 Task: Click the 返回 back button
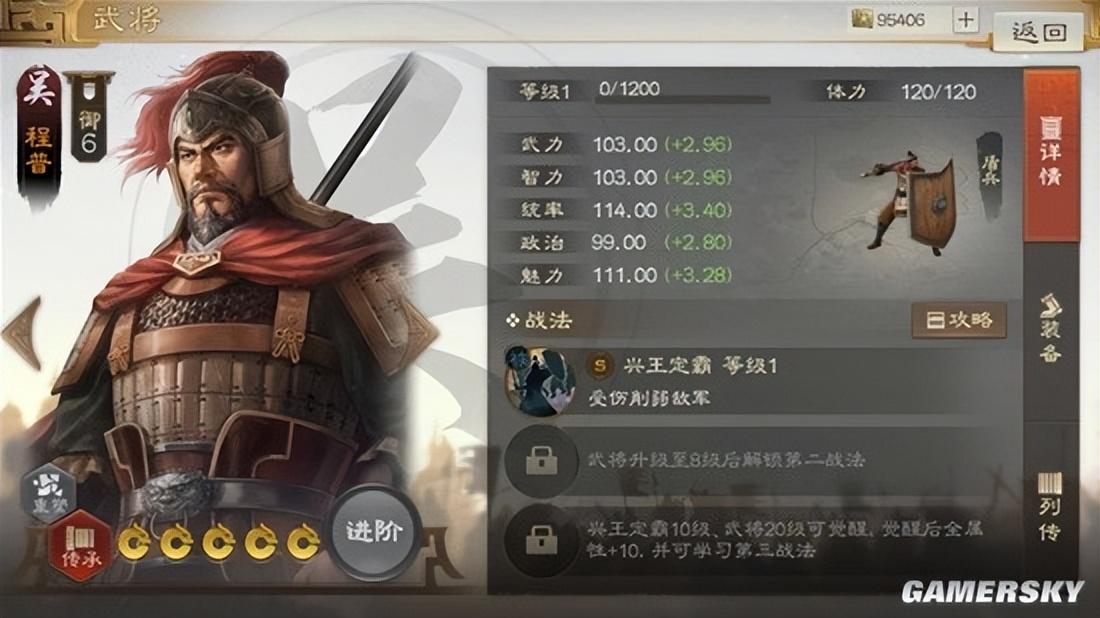tap(1038, 31)
